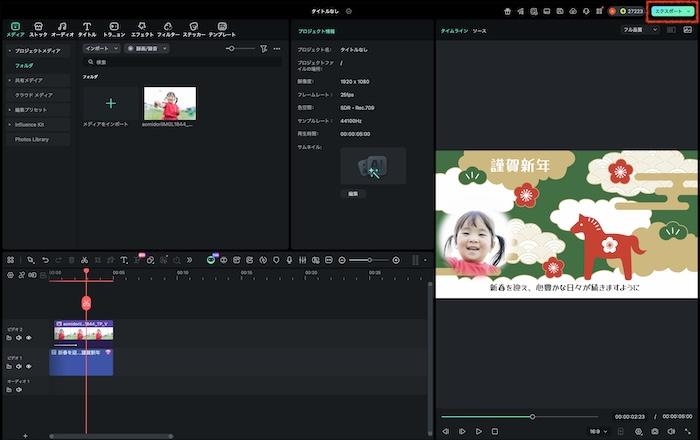Click the picture icon at preview top-right
The width and height of the screenshot is (700, 440).
(688, 30)
